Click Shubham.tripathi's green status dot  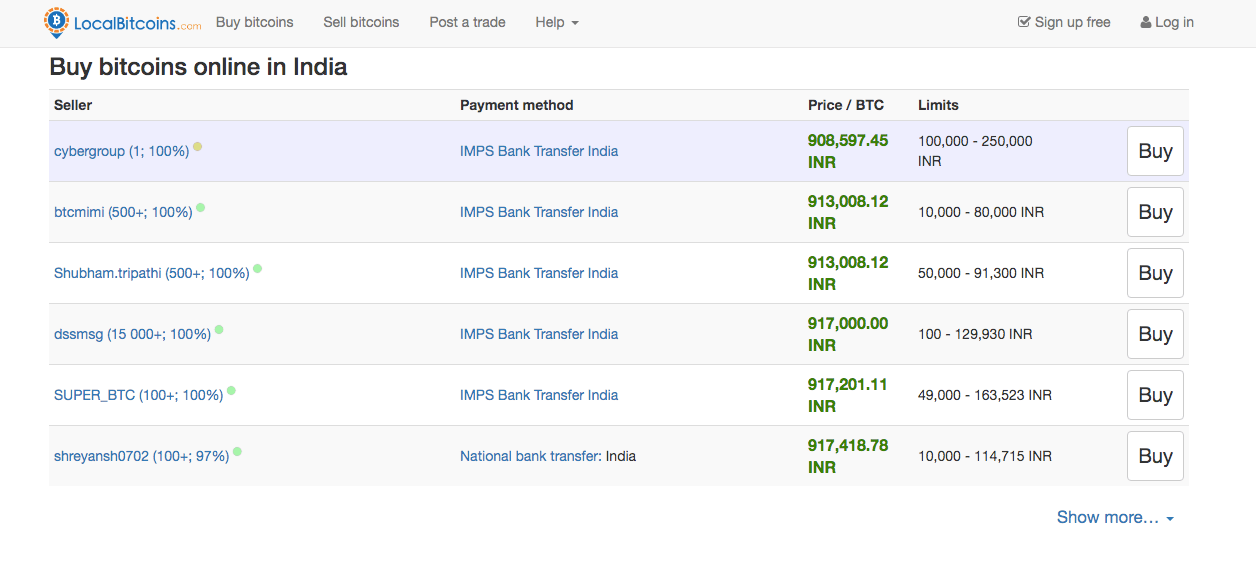point(258,268)
